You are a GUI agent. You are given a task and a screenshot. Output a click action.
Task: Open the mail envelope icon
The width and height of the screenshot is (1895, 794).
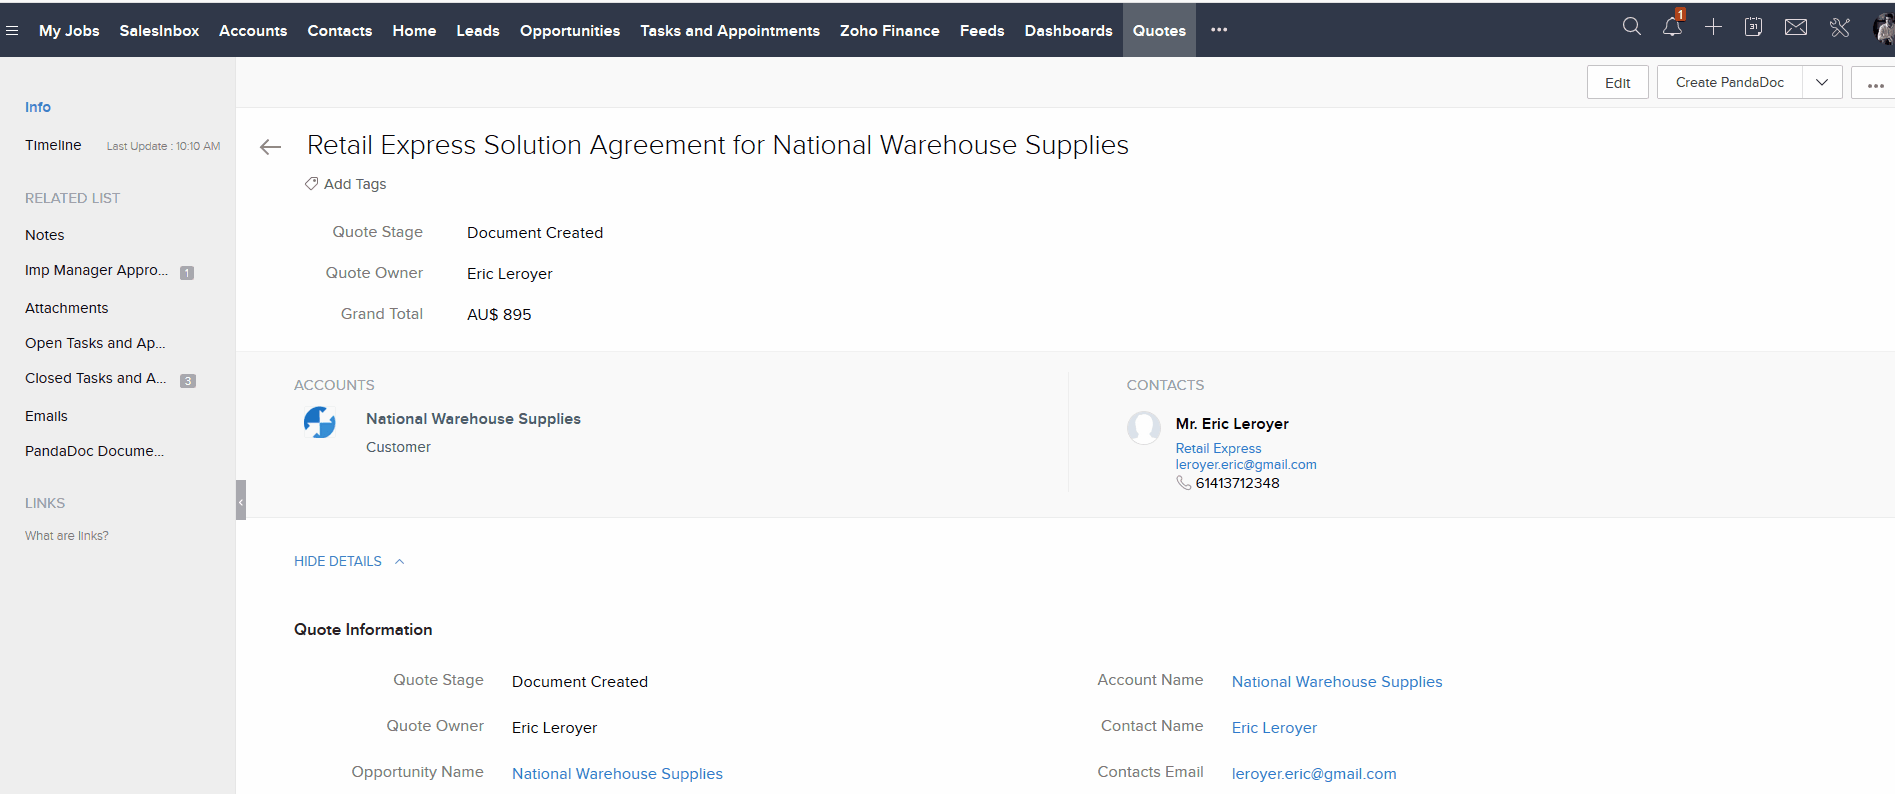1796,27
